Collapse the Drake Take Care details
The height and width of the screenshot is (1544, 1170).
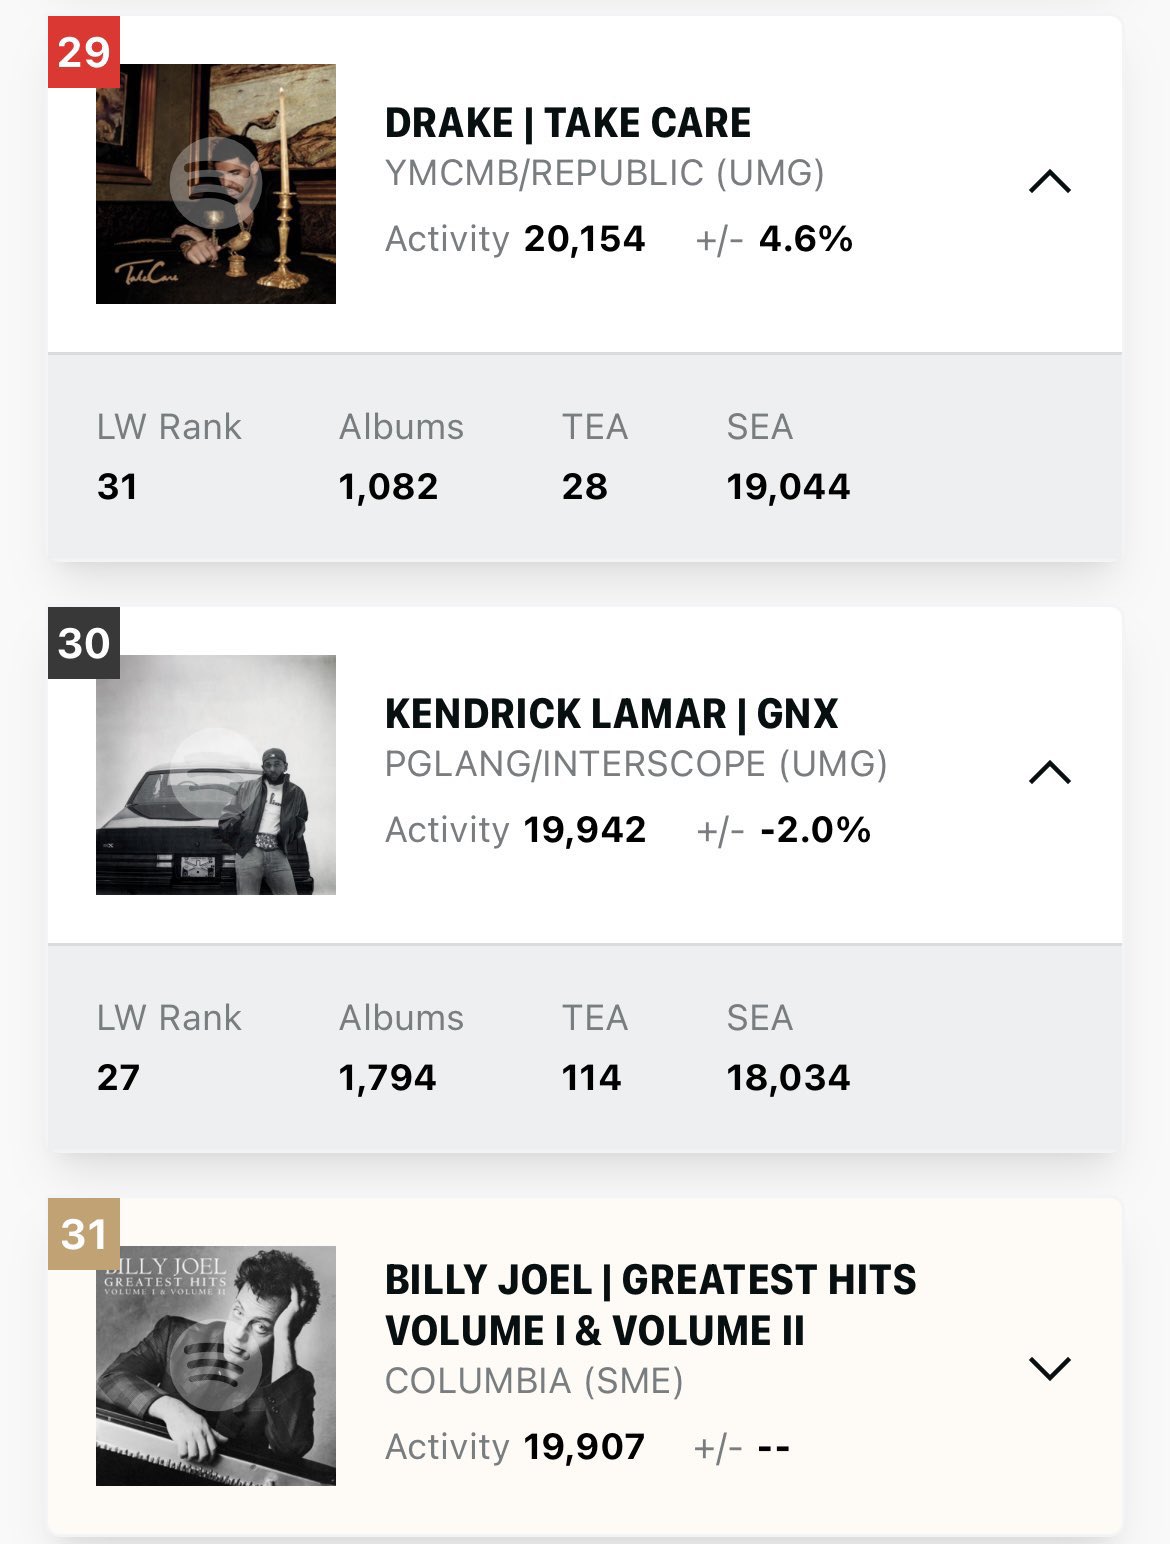[1050, 182]
